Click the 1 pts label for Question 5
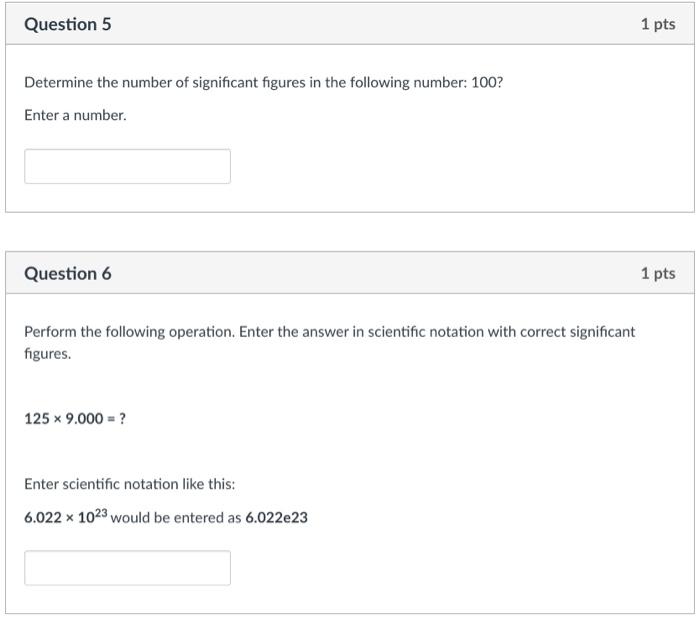This screenshot has width=700, height=621. tap(657, 24)
